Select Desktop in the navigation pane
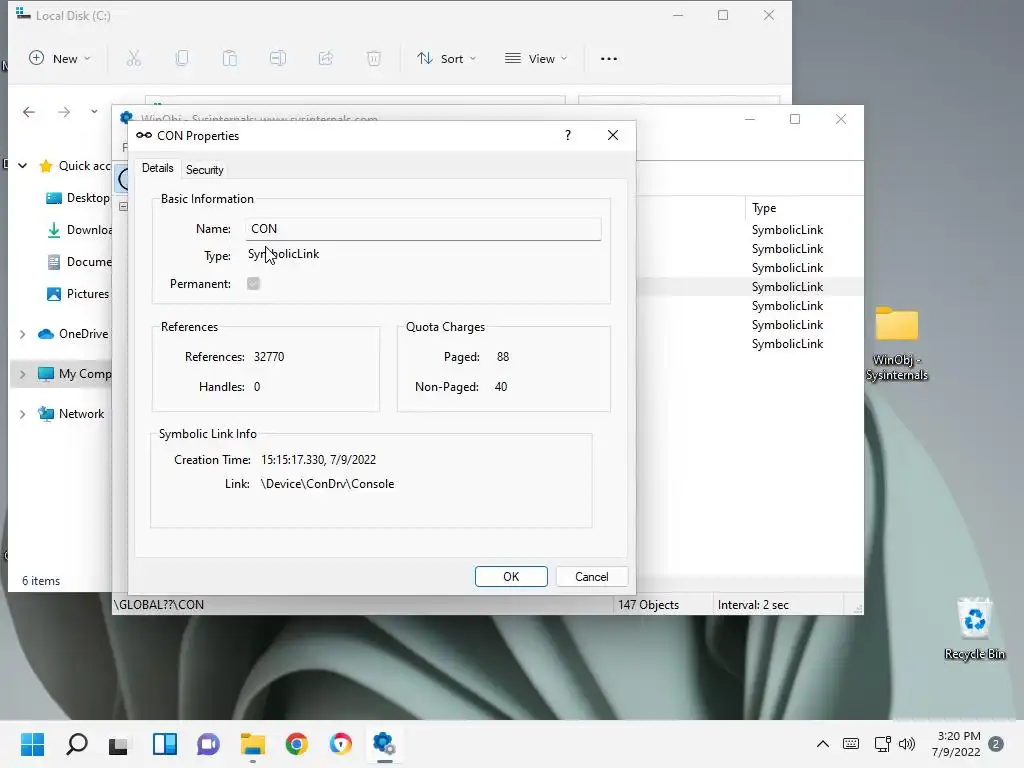1024x768 pixels. tap(78, 198)
